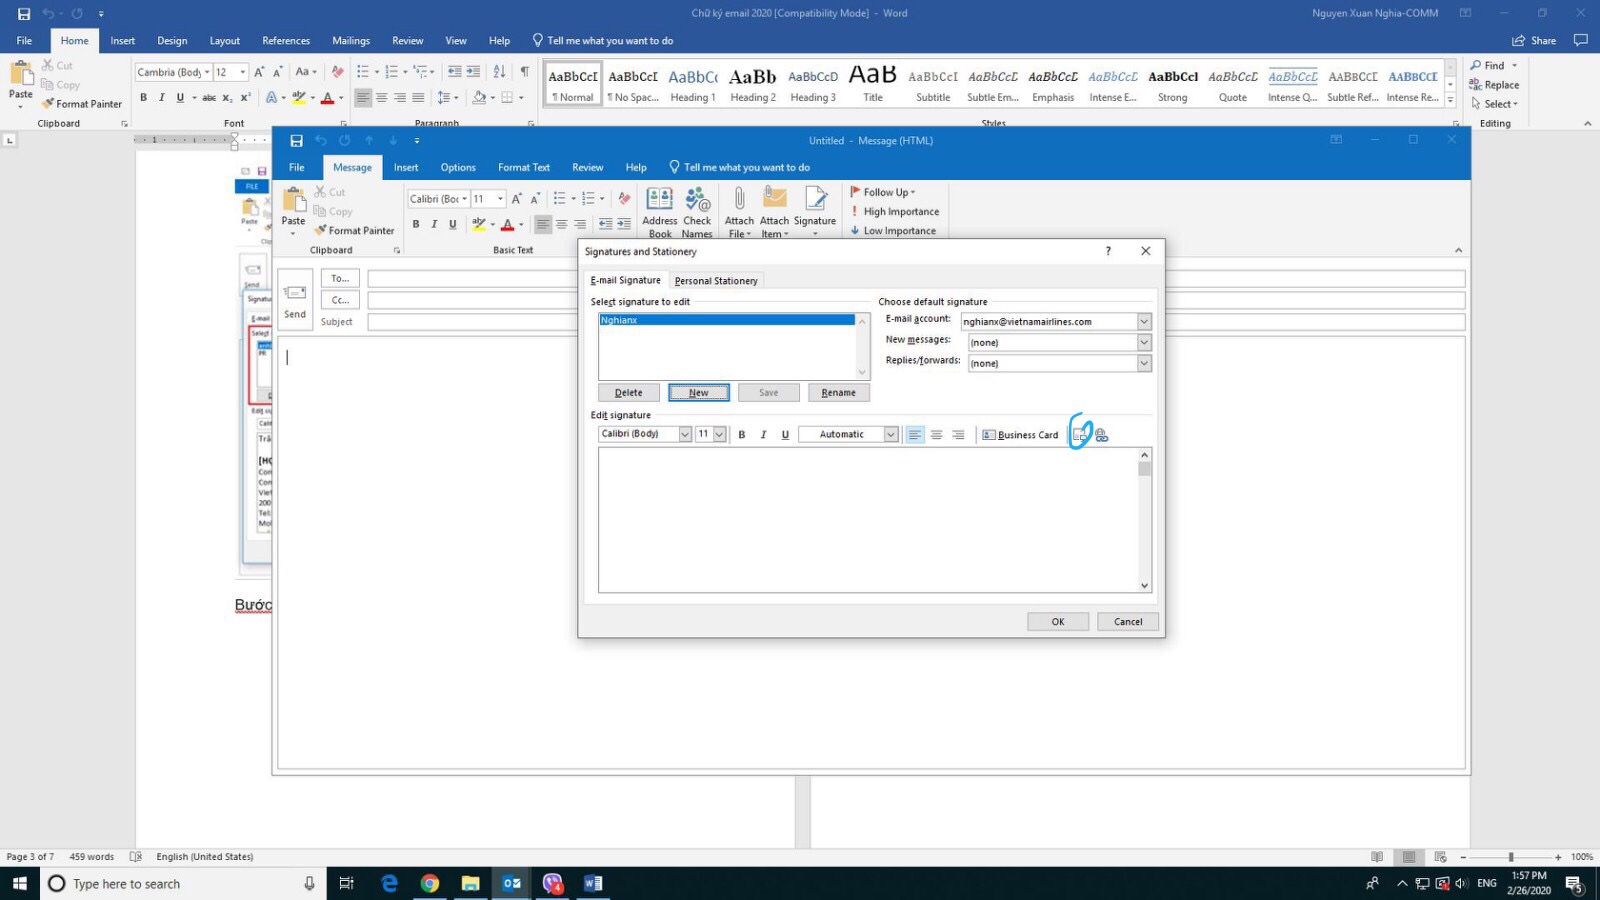Click the Delete signature button

629,392
